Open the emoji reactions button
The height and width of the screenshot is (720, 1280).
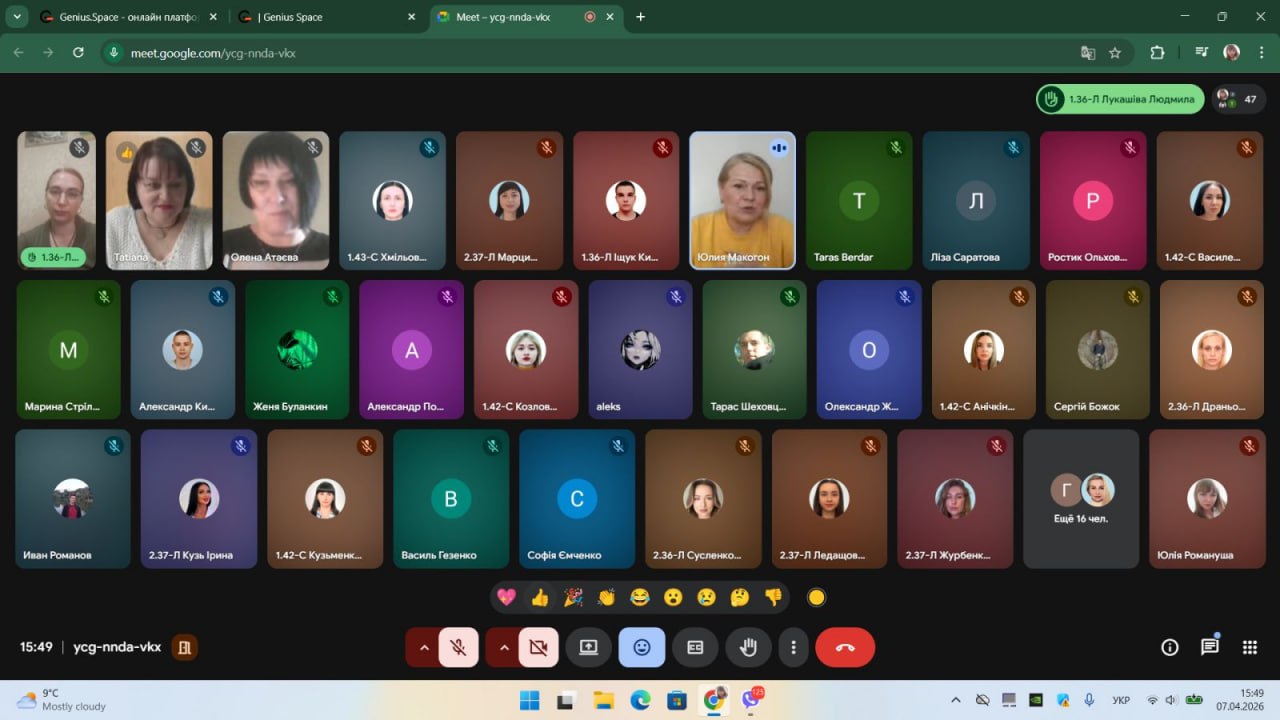(641, 648)
